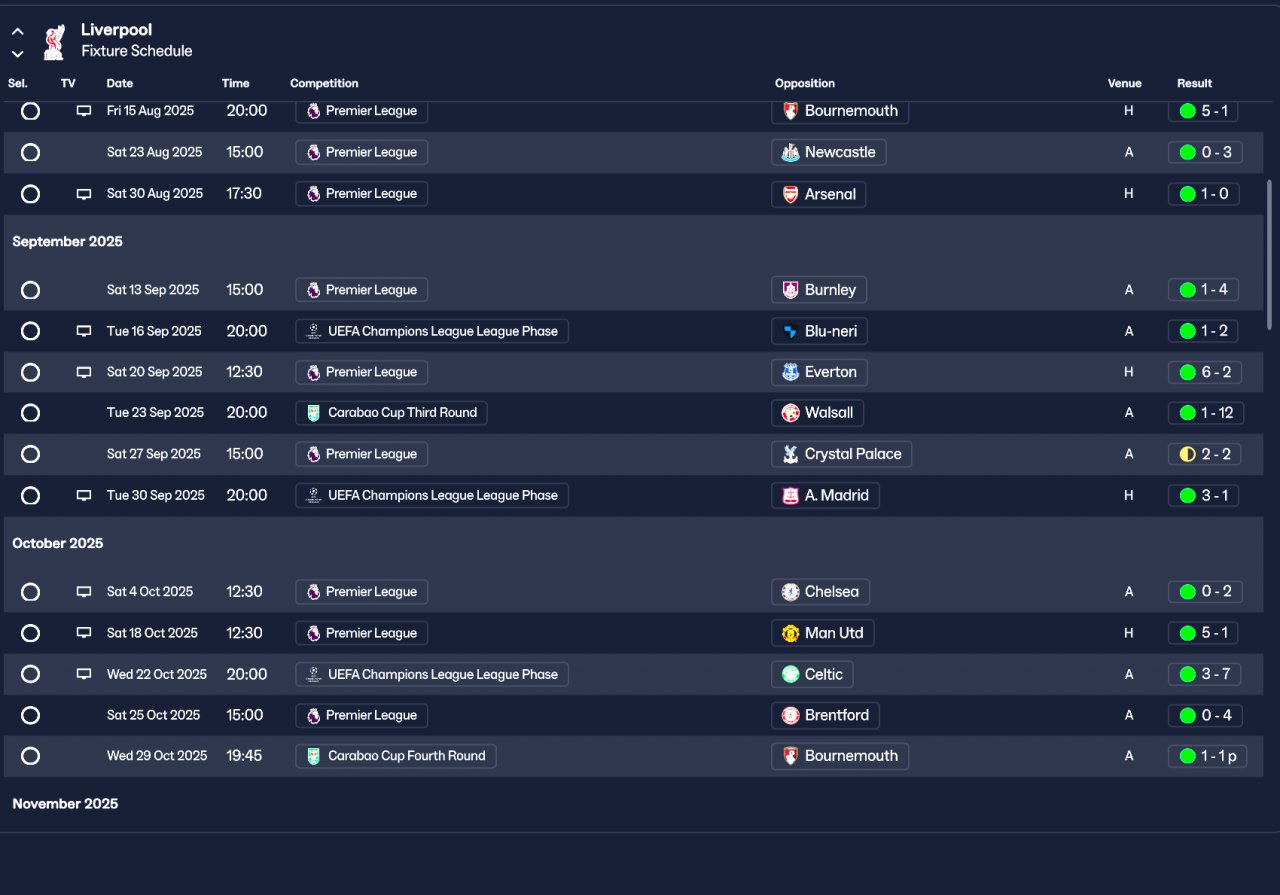The image size is (1280, 895).
Task: Click the down chevron beside Fixture Schedule
Action: (17, 54)
